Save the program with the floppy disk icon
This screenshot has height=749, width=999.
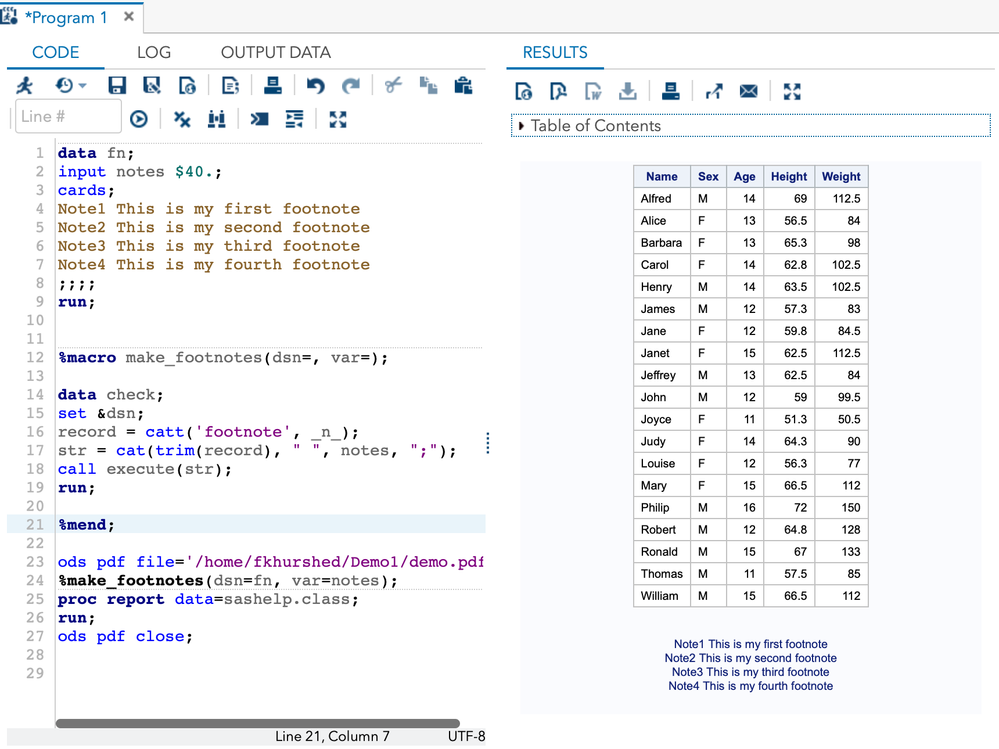[117, 86]
